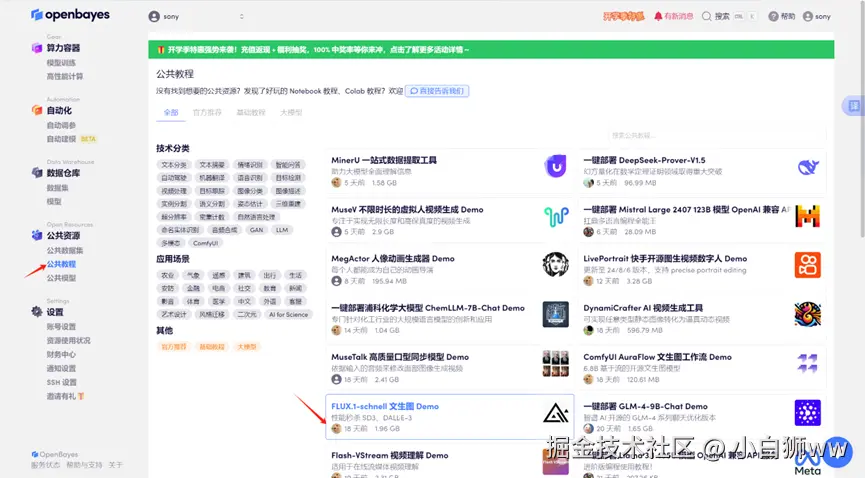The image size is (865, 478).
Task: Open the 自动化 section icon
Action: coord(37,110)
